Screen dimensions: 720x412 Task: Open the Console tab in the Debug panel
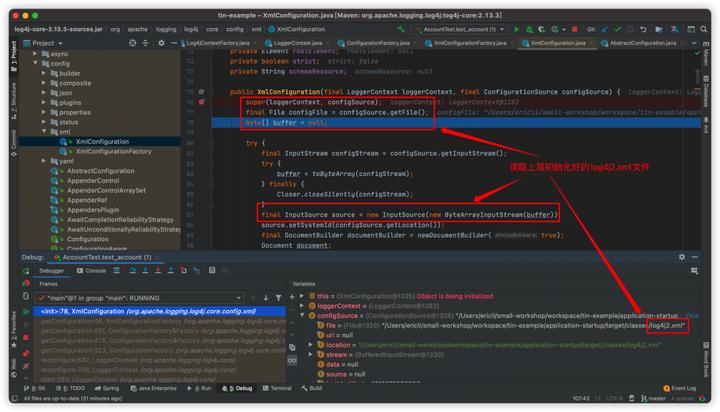(91, 271)
